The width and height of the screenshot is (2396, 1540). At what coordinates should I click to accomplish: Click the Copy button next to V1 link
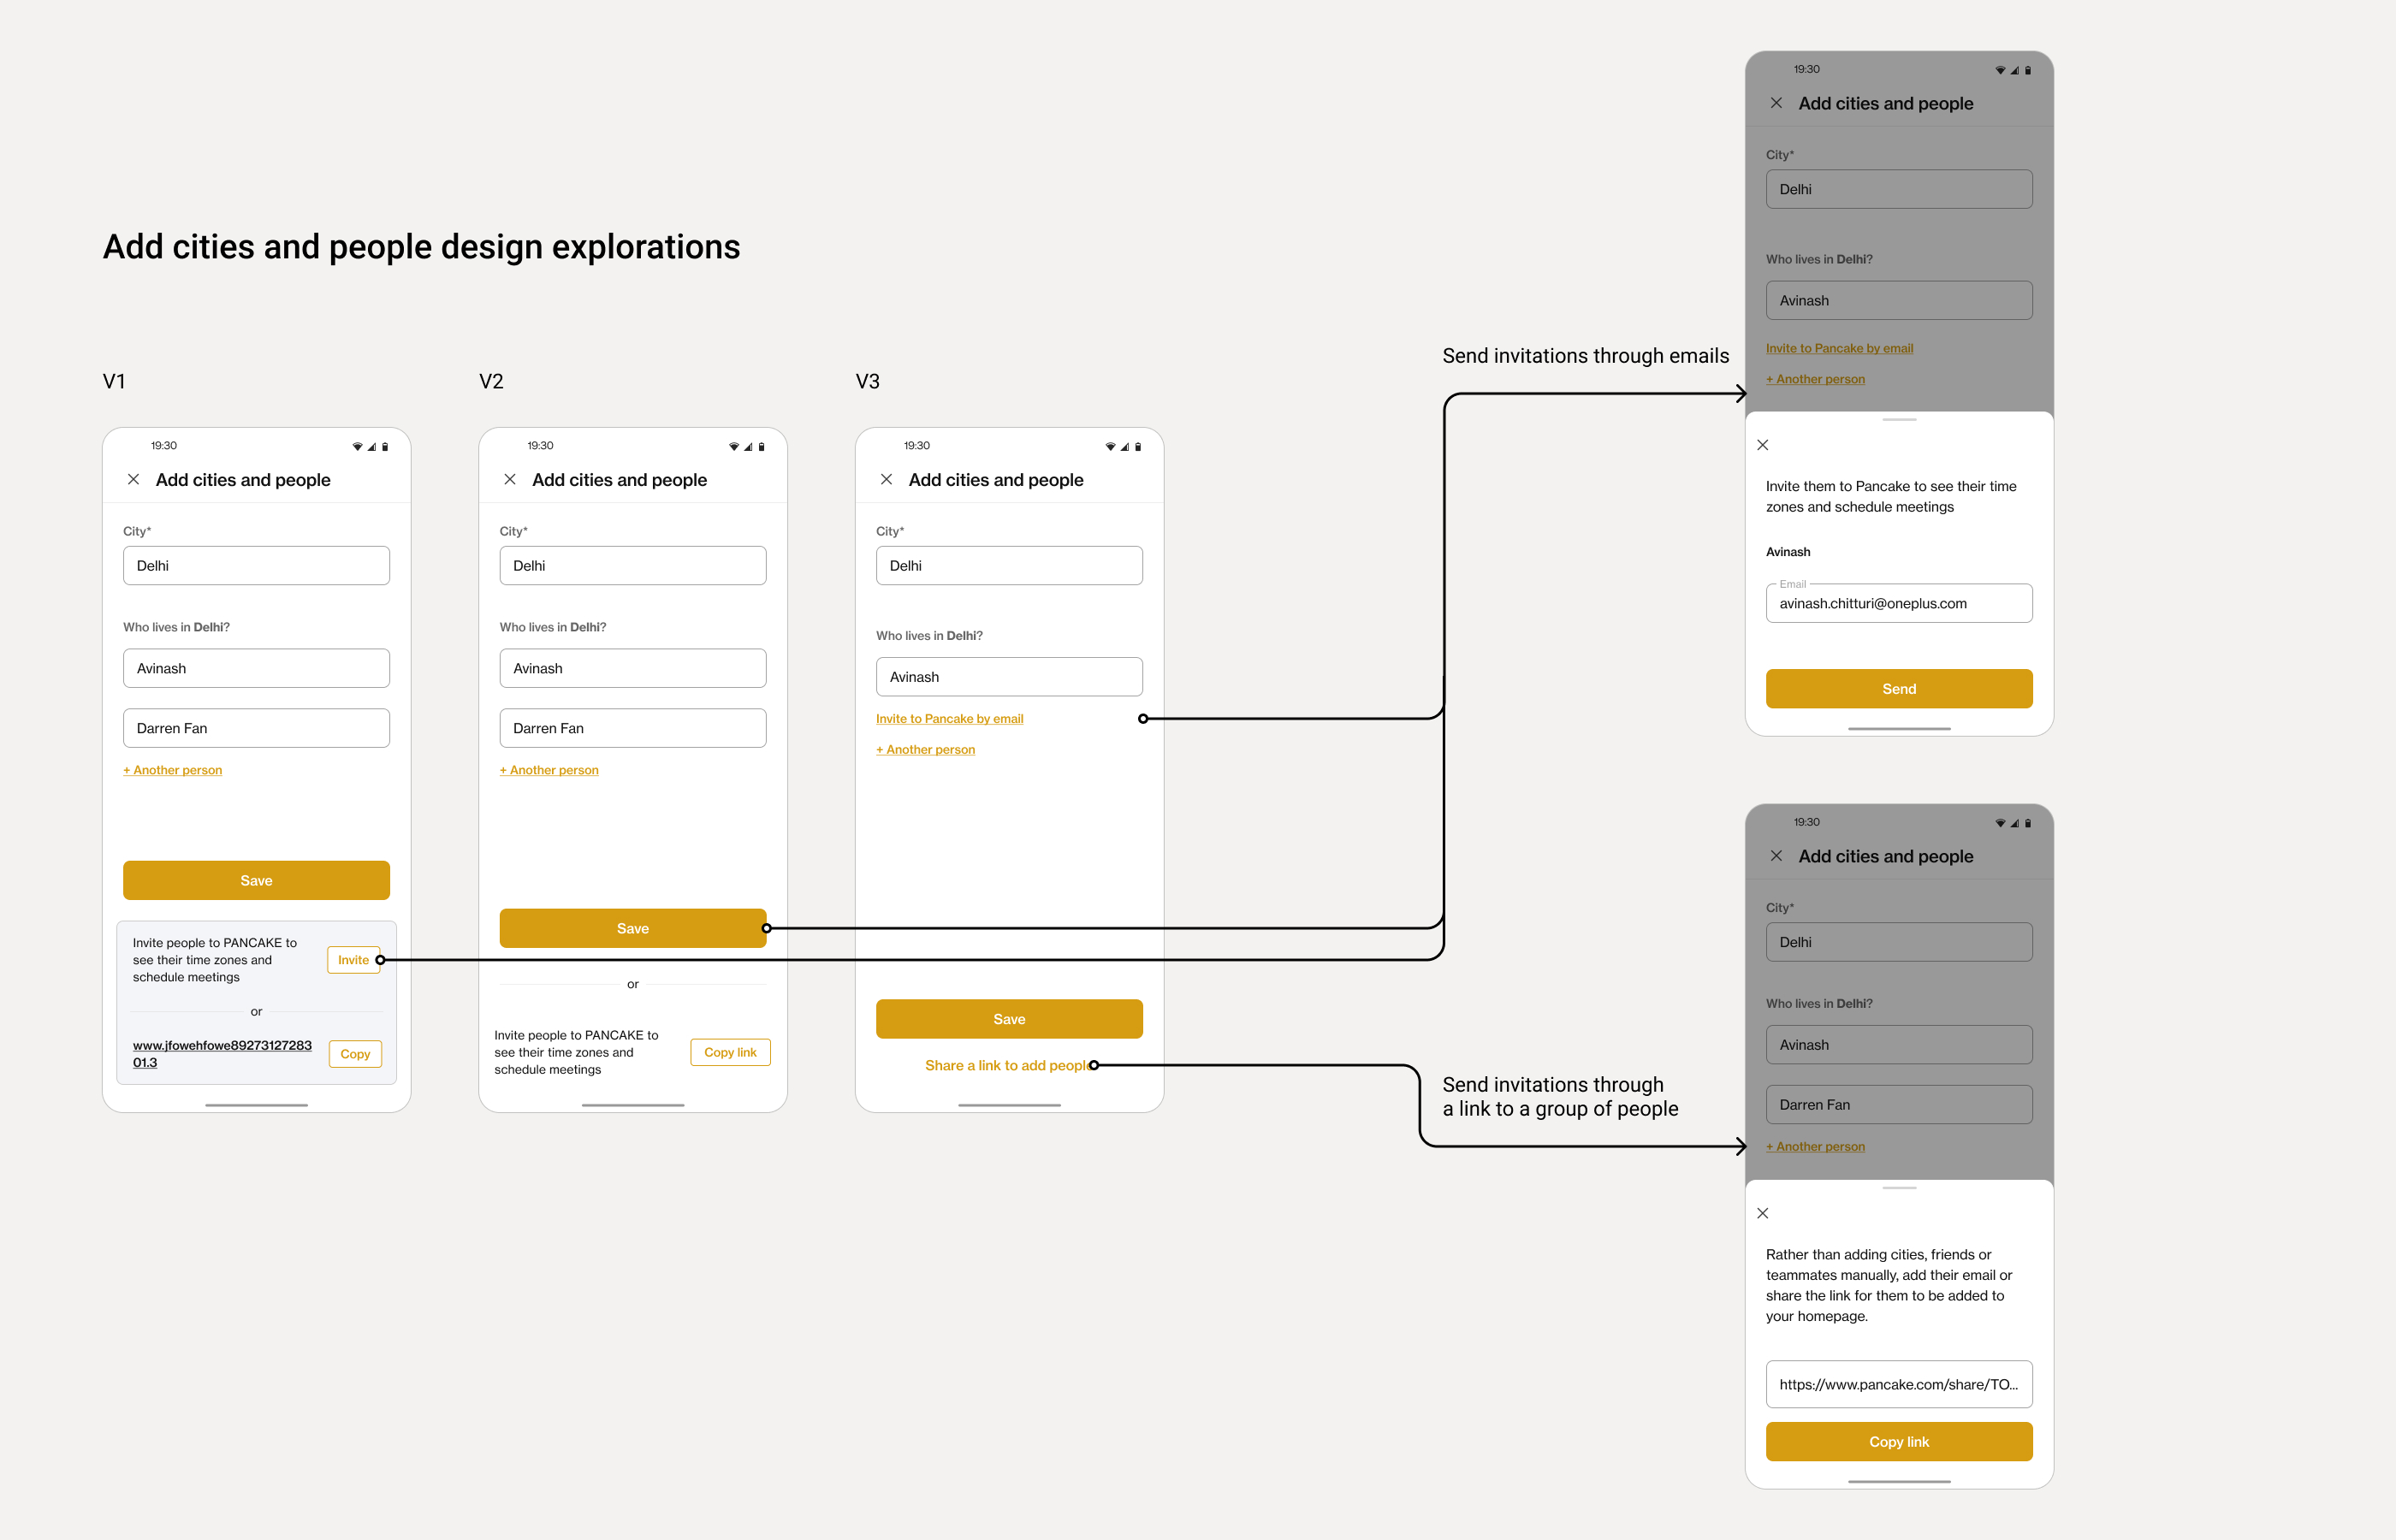pos(355,1054)
